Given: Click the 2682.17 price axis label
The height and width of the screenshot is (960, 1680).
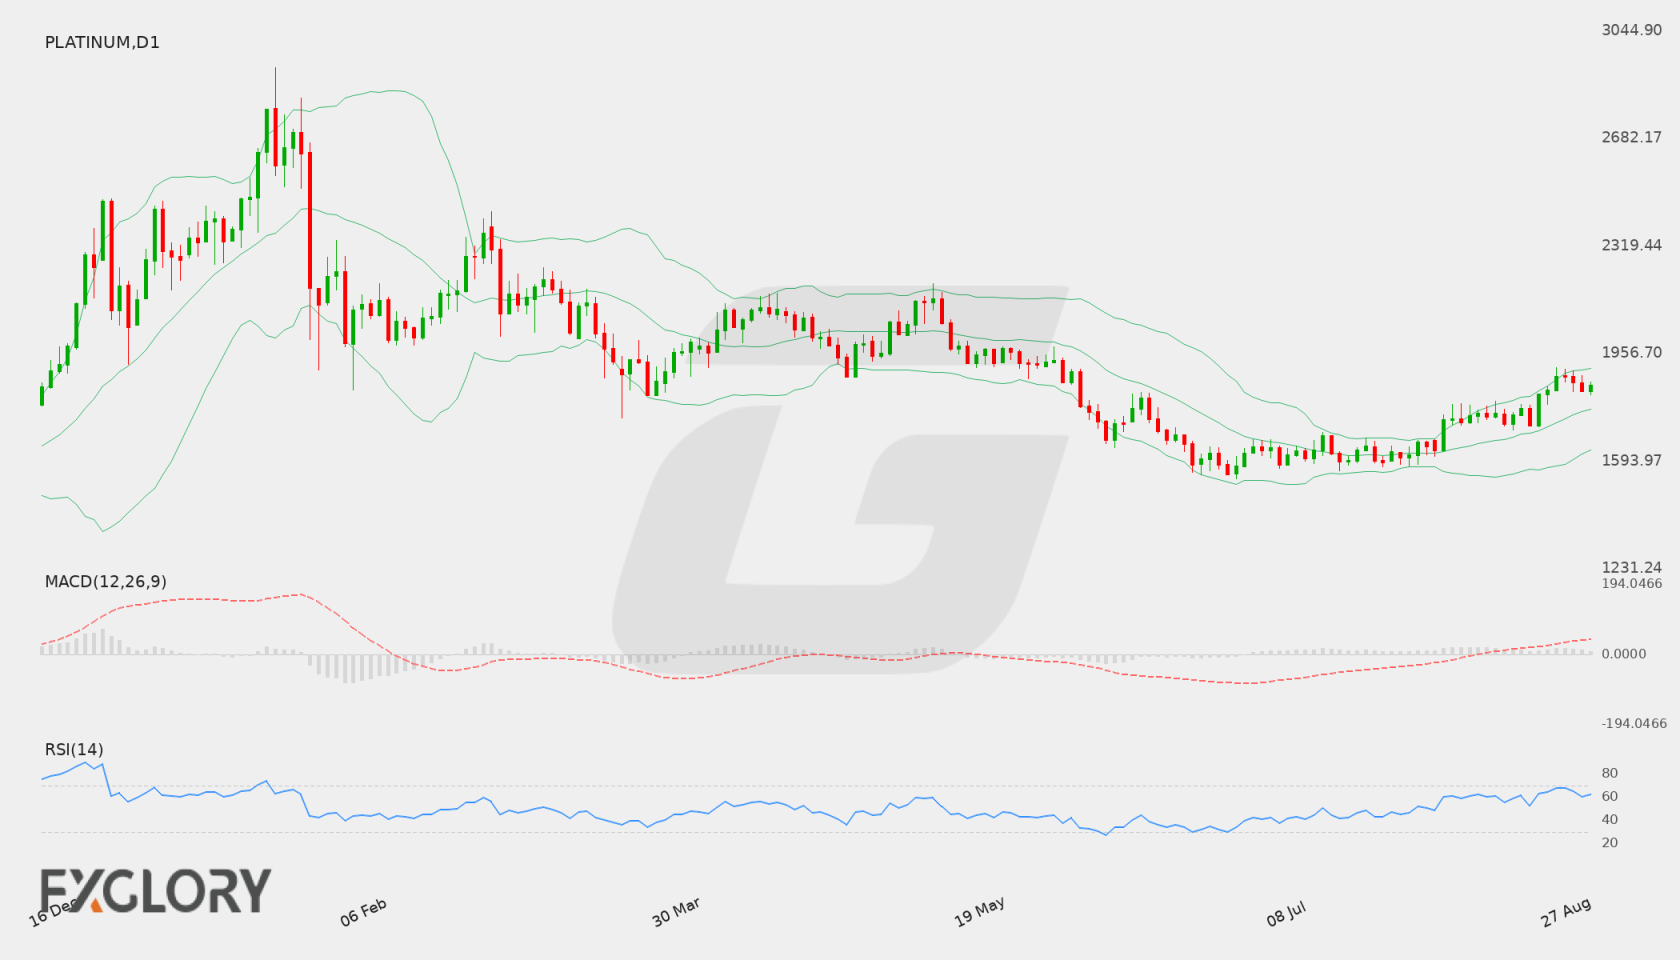Looking at the screenshot, I should 1631,137.
